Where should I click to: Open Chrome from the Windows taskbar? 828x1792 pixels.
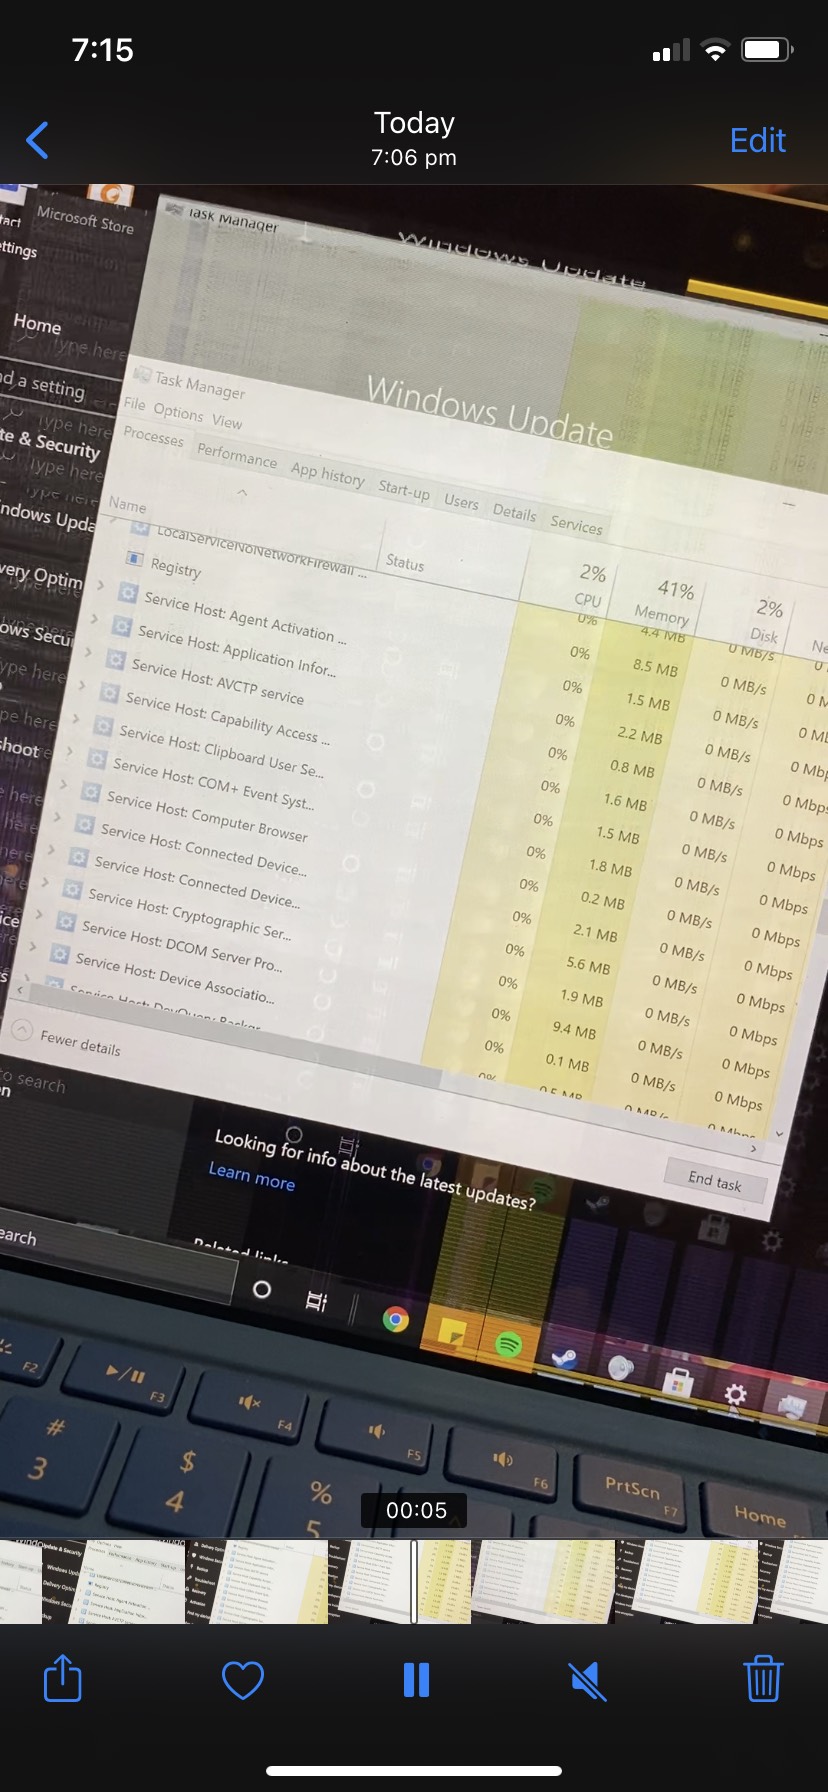[396, 1320]
